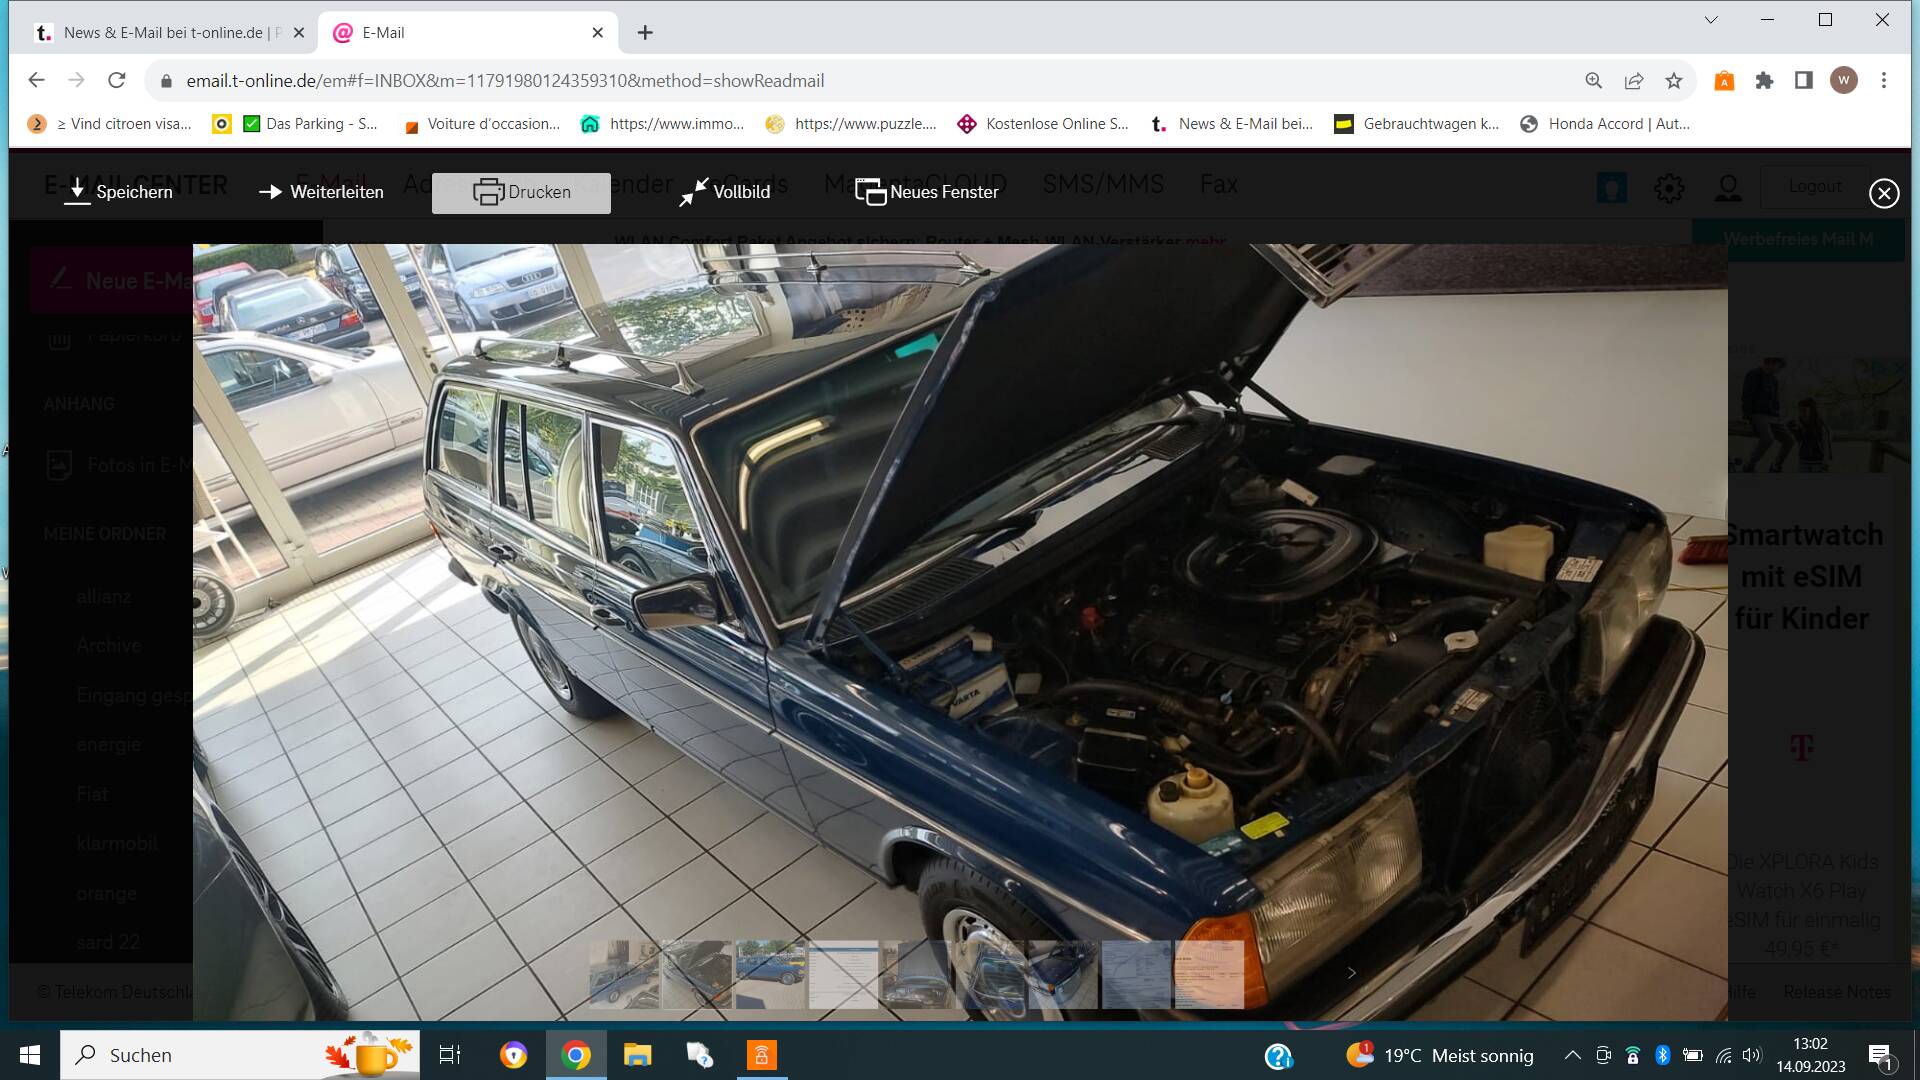Open the third thumbnail of the parked blue car
This screenshot has height=1080, width=1920.
point(770,974)
